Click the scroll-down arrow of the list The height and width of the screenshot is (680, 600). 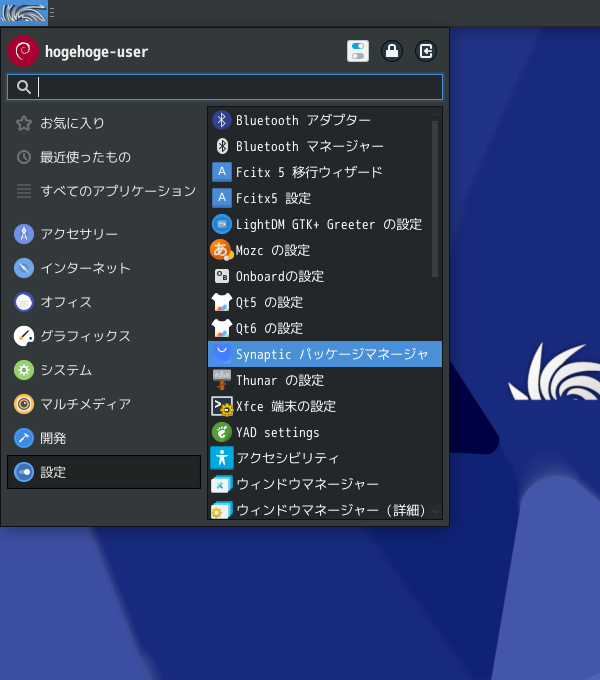coord(435,512)
